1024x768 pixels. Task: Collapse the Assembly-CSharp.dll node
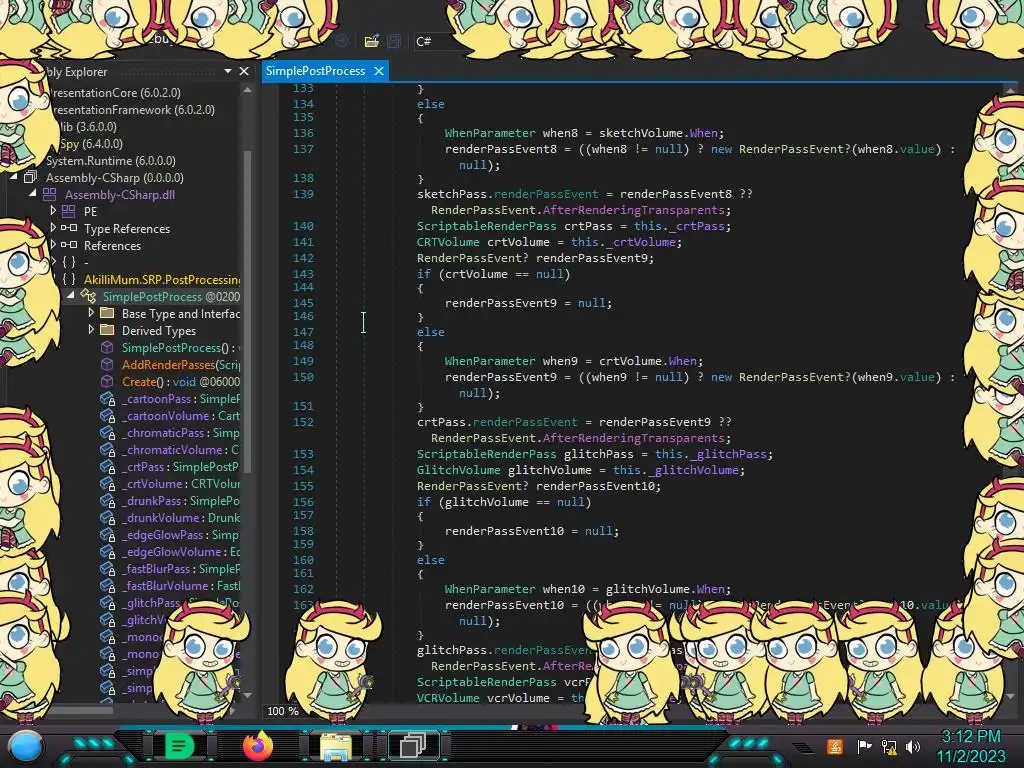tap(33, 194)
